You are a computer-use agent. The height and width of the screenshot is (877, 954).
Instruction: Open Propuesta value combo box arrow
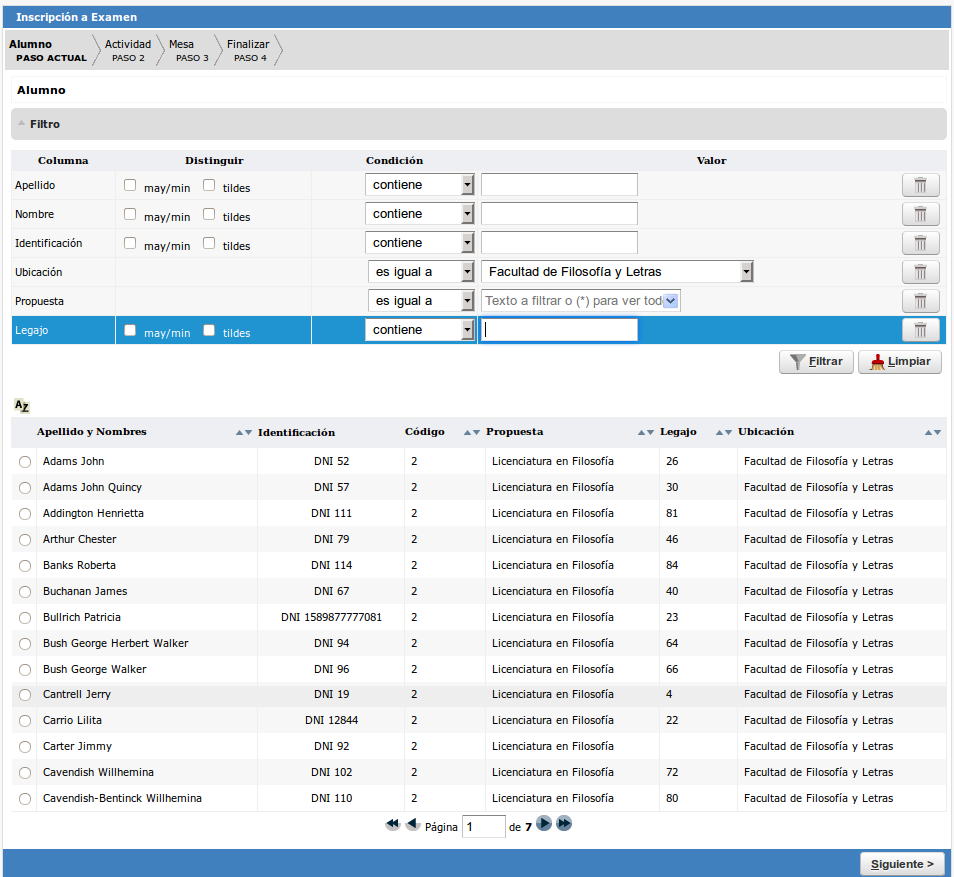[670, 301]
